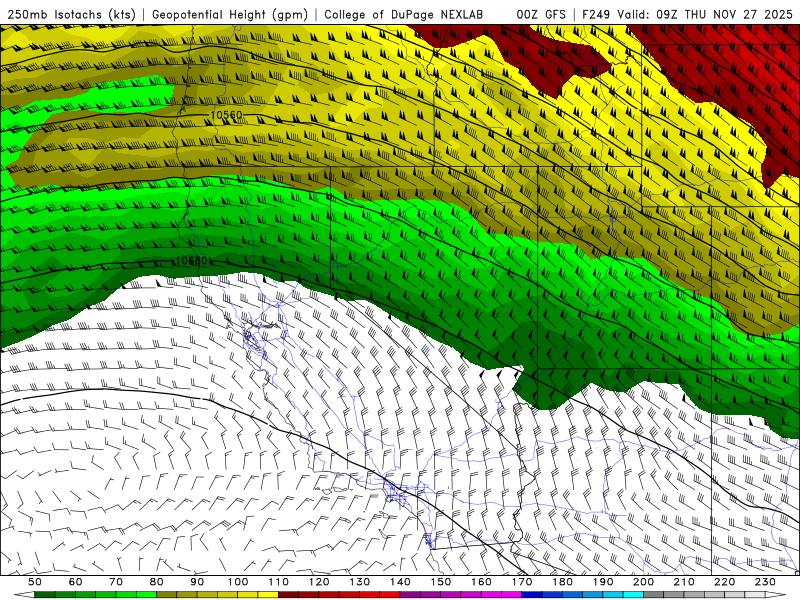800x600 pixels.
Task: Click the 80 value on the color scale
Action: 157,582
